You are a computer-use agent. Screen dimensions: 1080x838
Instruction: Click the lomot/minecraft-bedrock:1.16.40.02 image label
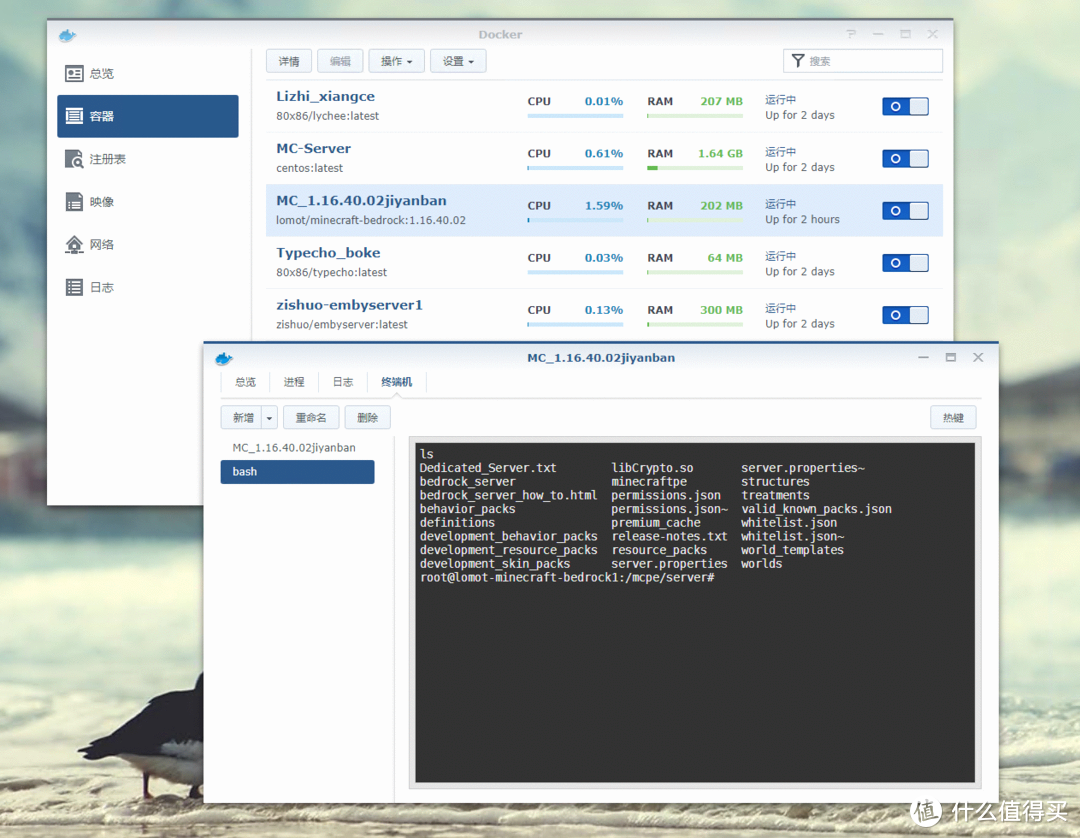[x=371, y=220]
